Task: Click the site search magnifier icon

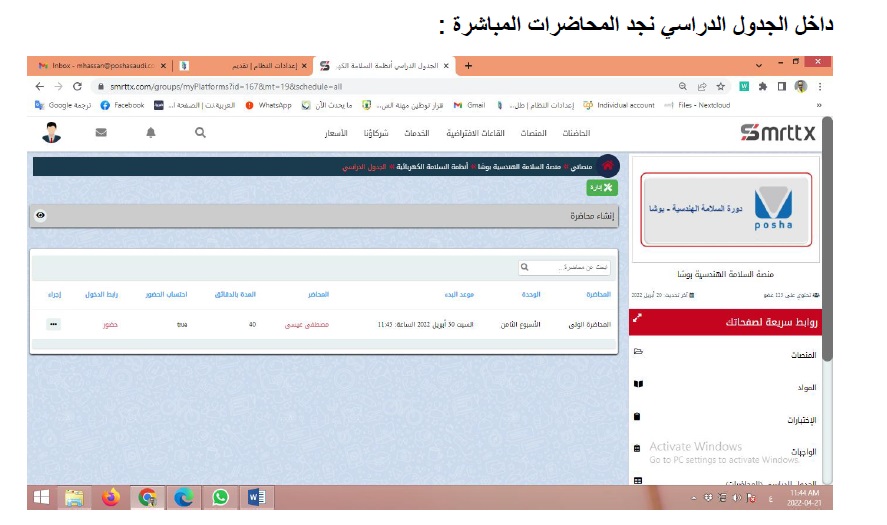Action: tap(200, 132)
